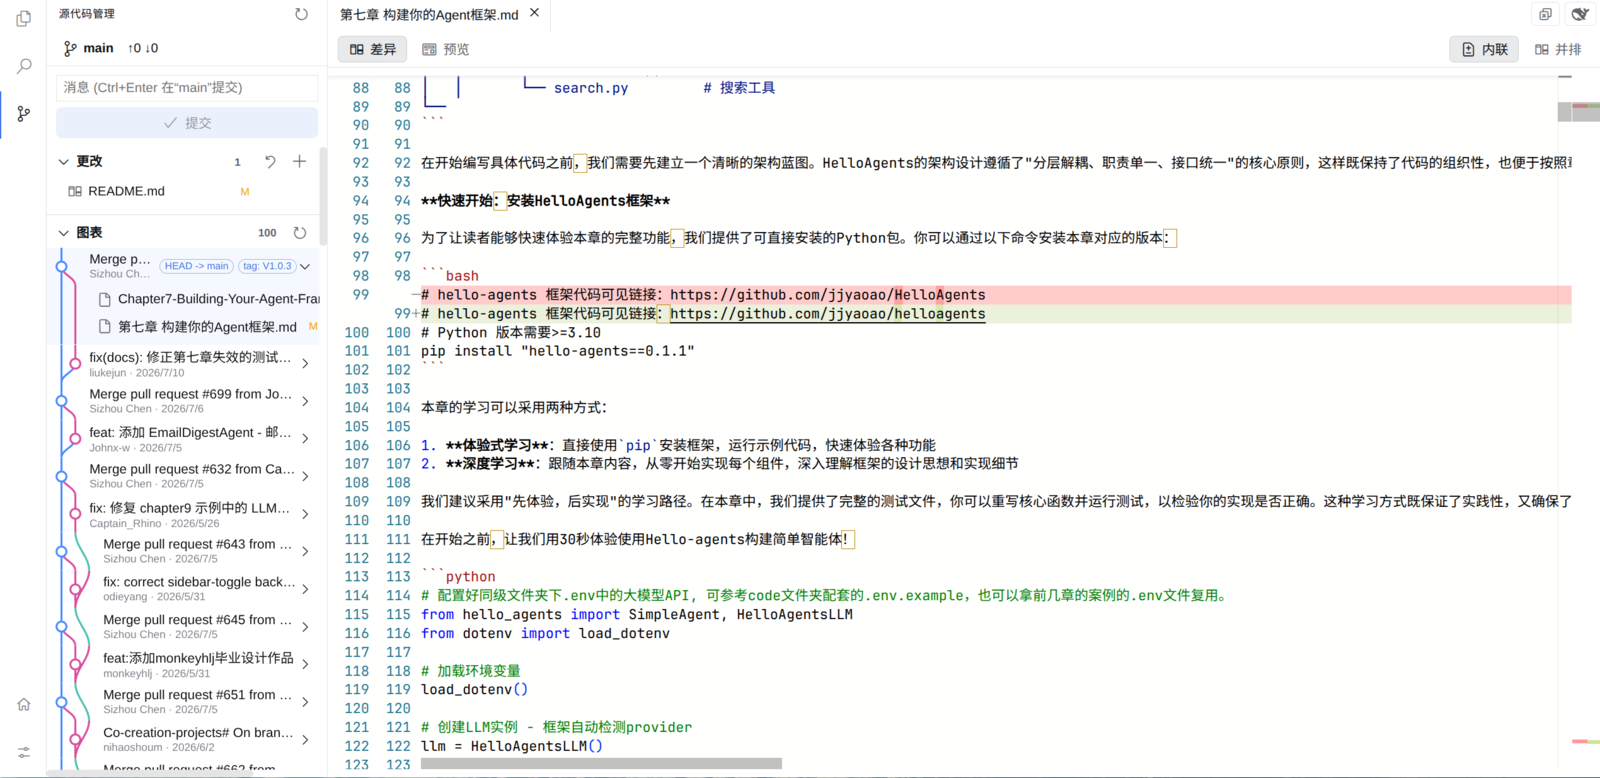
Task: Expand Merge pull request #699 commit
Action: (305, 401)
